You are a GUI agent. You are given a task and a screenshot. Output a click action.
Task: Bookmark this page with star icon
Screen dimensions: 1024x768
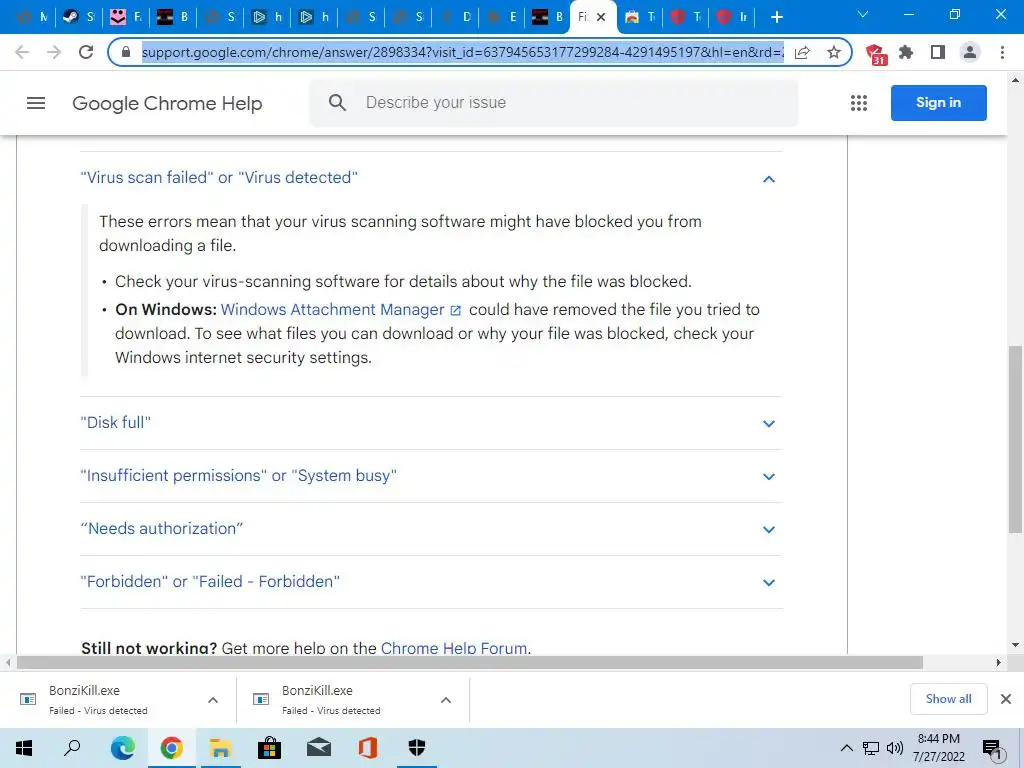click(x=834, y=52)
